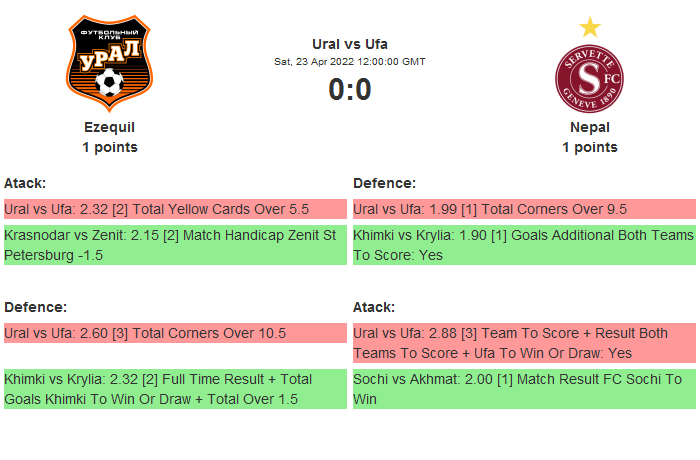Click the Total Corners Over 9.5 bet row
This screenshot has width=700, height=460.
pos(524,209)
